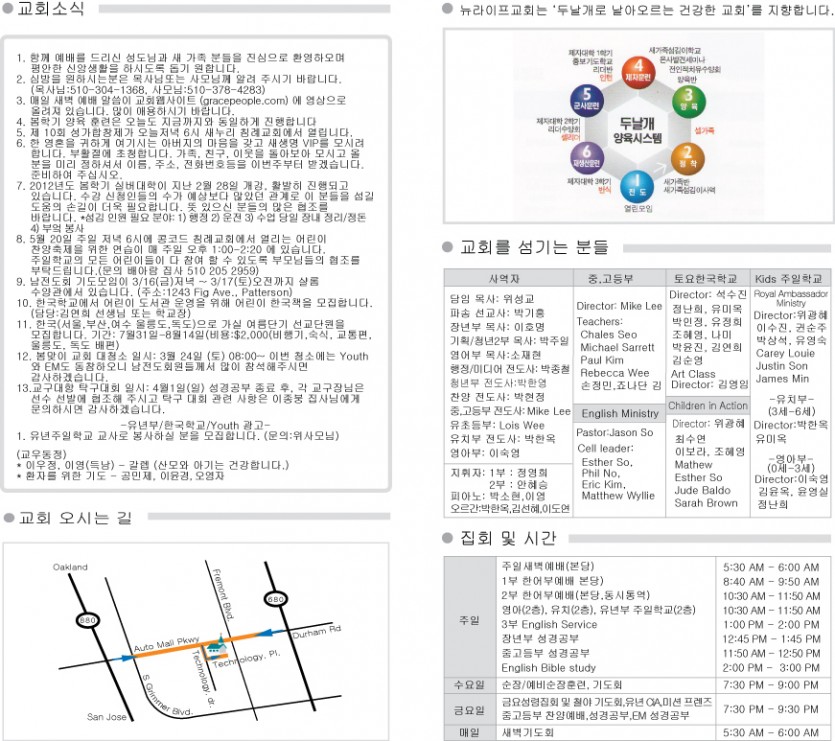Click the English Ministry subheader
Image resolution: width=835 pixels, height=741 pixels.
[x=620, y=413]
